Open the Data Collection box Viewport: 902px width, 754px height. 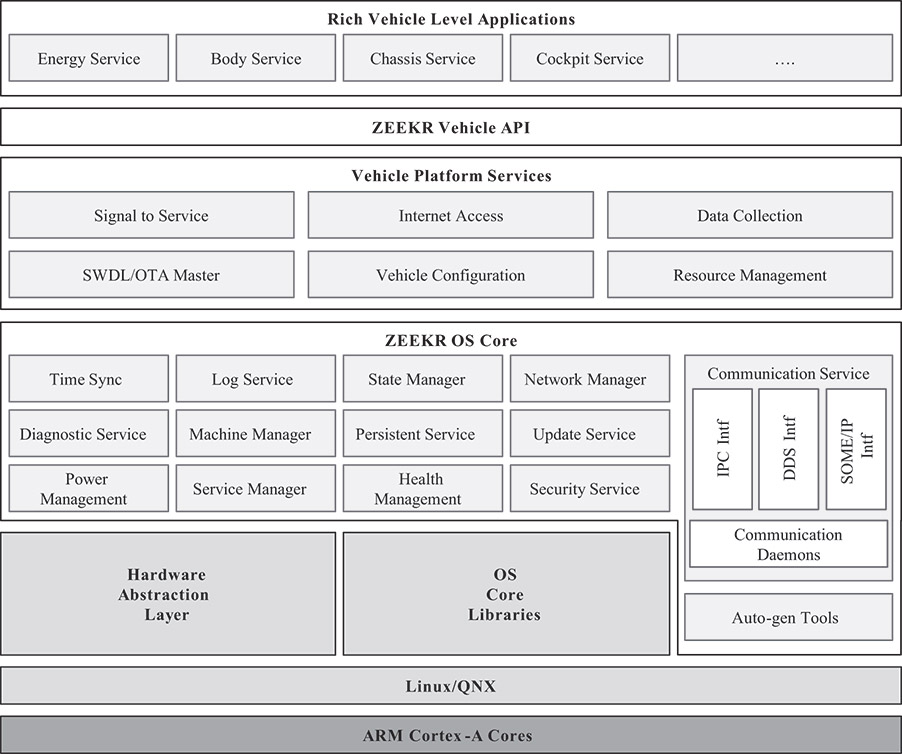[x=749, y=215]
